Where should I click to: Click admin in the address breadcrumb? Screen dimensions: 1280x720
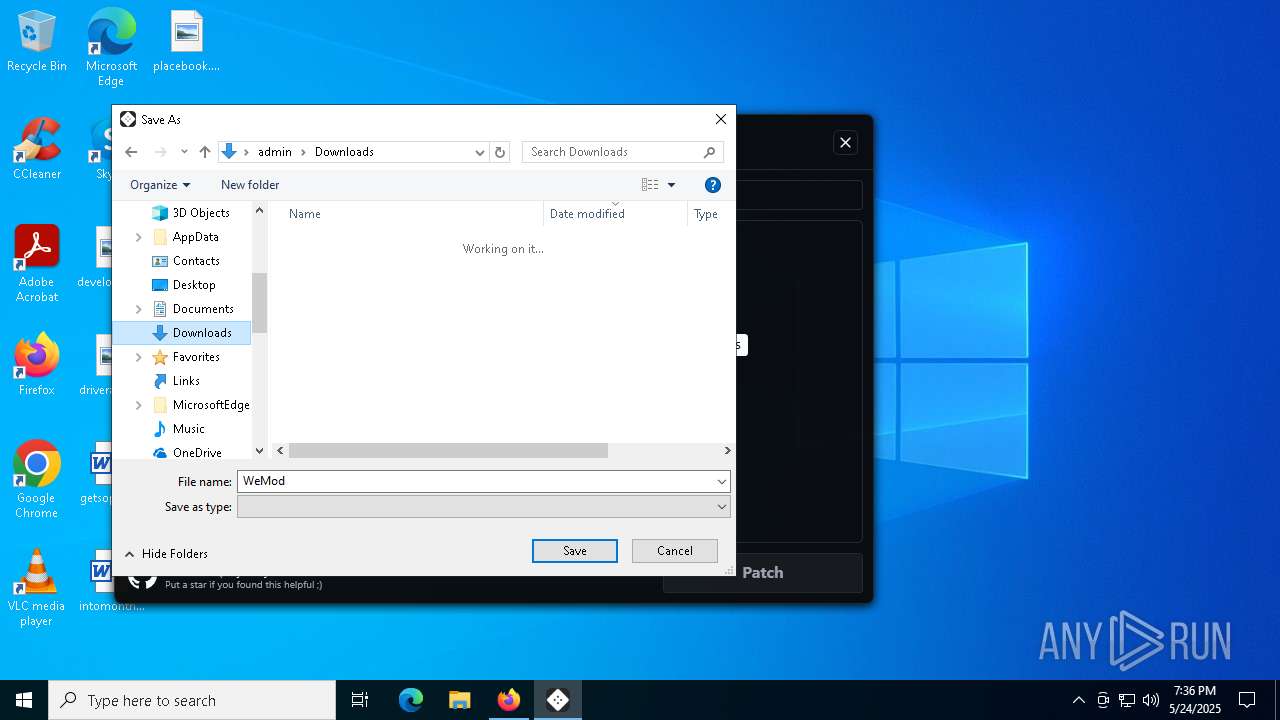click(275, 152)
